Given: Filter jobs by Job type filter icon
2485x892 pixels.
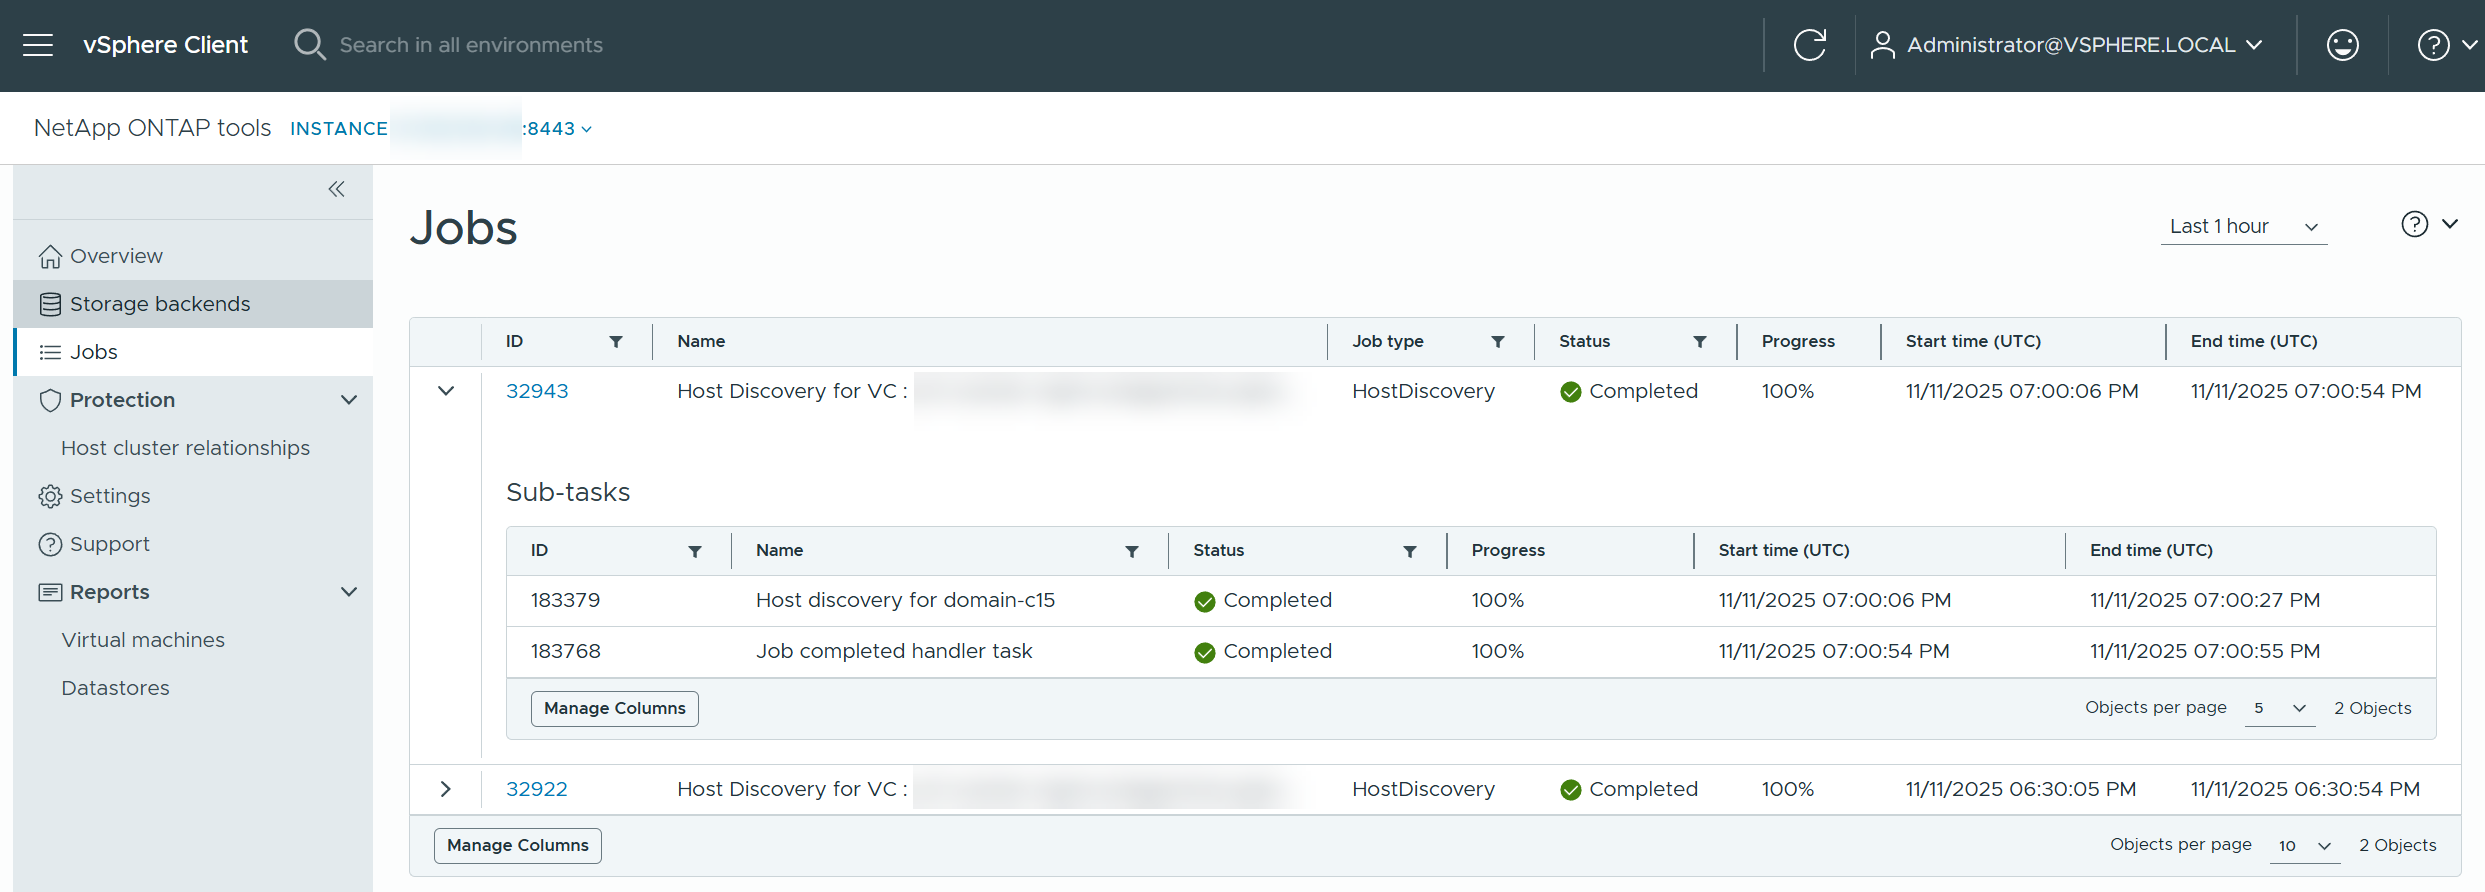Looking at the screenshot, I should point(1498,342).
